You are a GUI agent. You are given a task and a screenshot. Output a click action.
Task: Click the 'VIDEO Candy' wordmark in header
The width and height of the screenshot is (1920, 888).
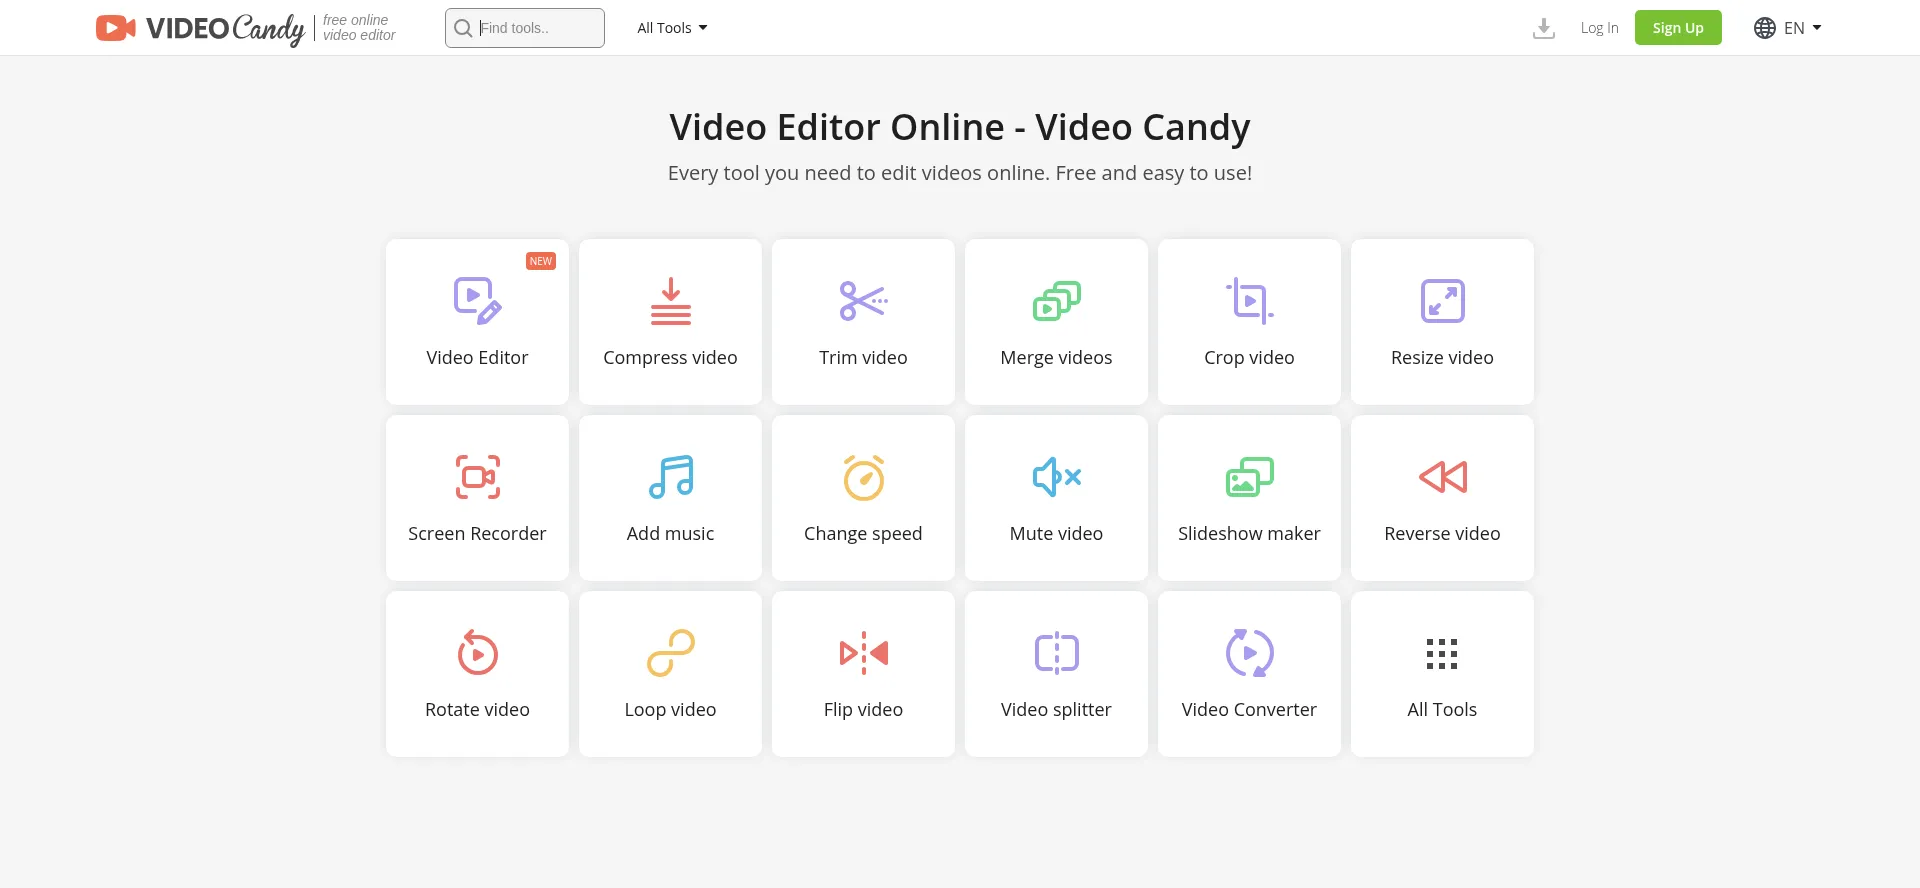225,28
